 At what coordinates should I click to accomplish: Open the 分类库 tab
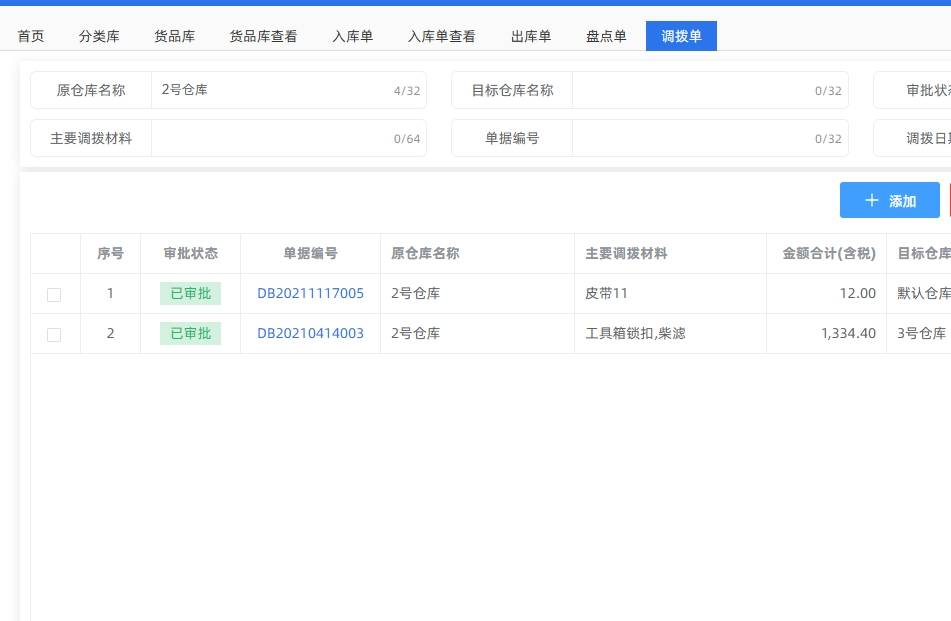coord(99,36)
